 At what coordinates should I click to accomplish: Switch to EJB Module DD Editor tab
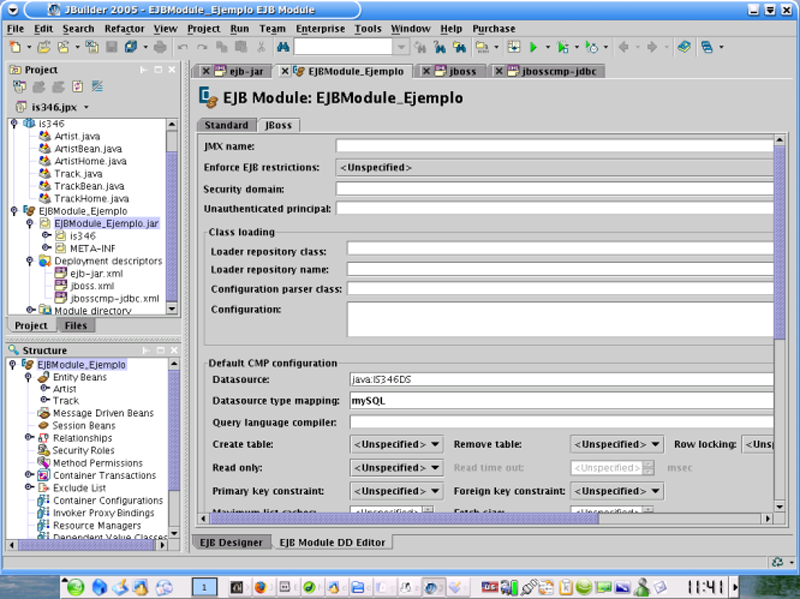[332, 542]
